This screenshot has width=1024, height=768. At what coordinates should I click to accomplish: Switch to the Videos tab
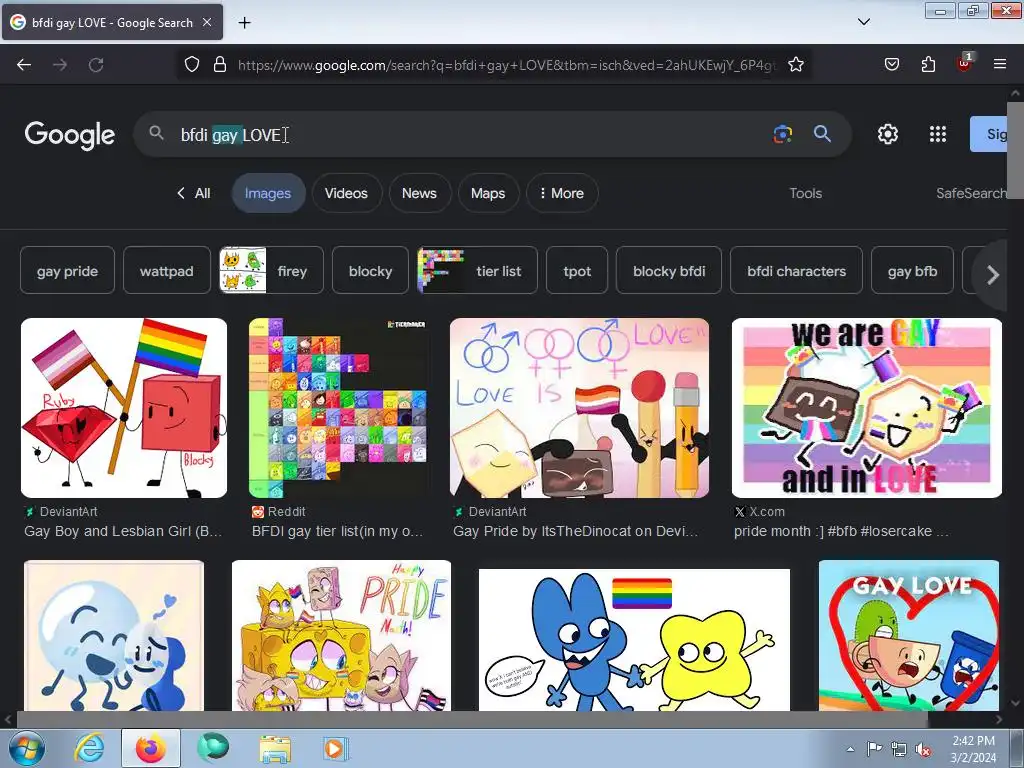point(346,193)
